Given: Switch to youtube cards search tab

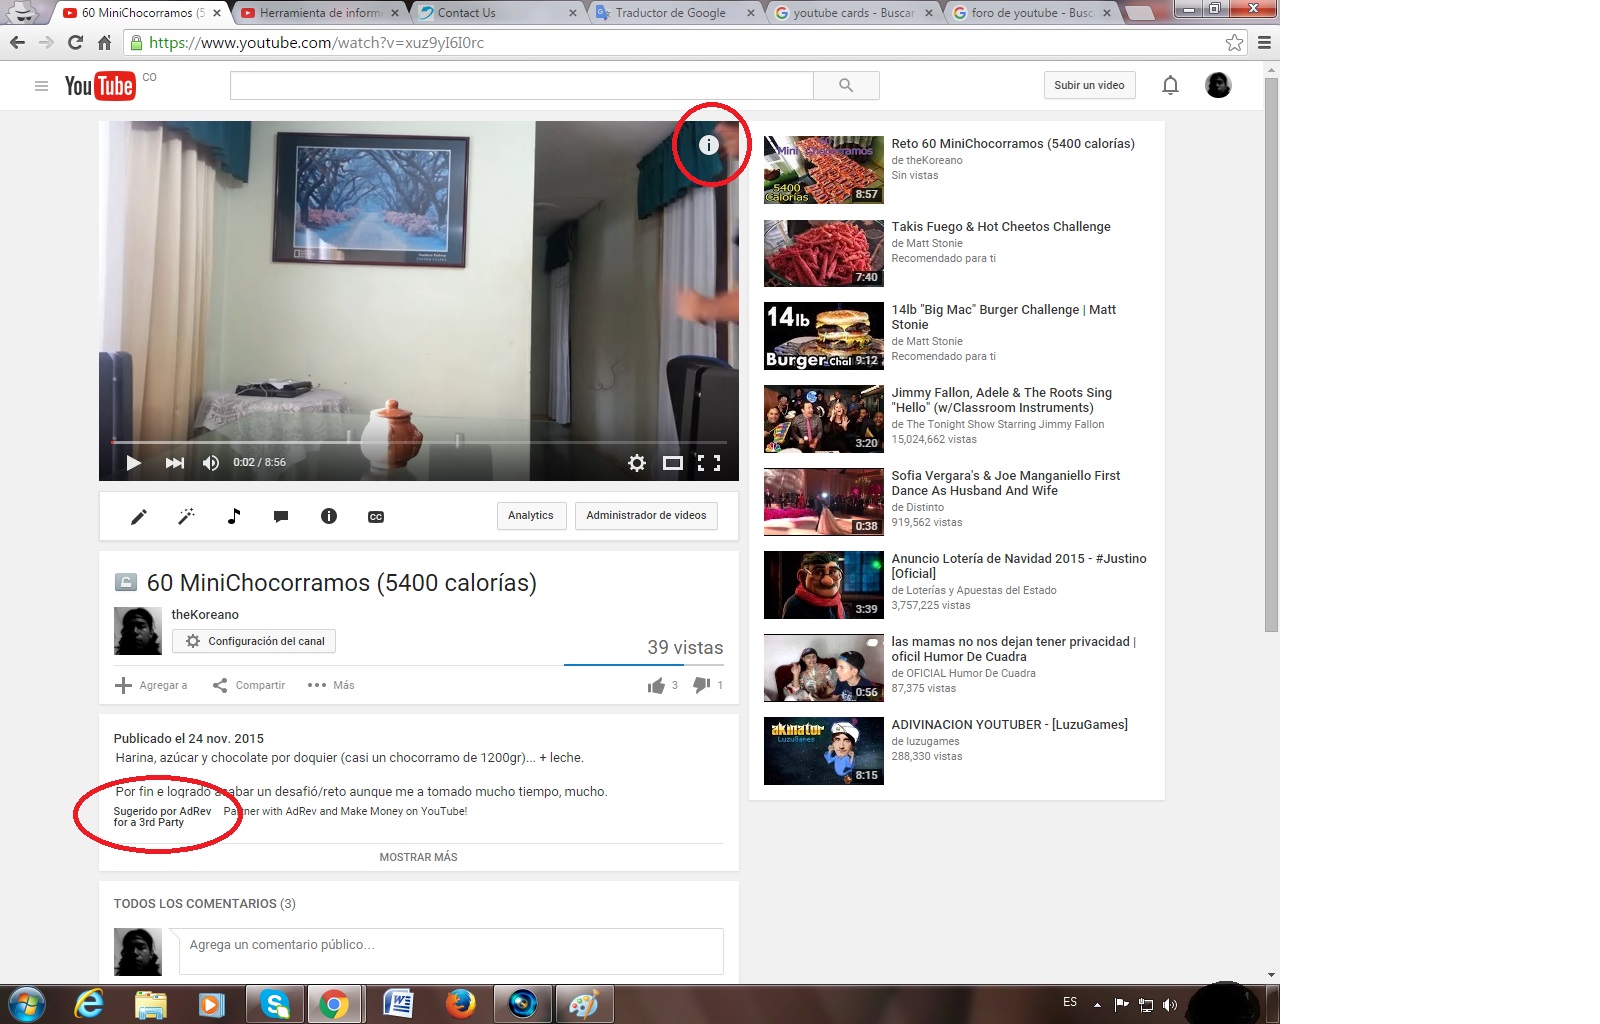Looking at the screenshot, I should pos(853,13).
